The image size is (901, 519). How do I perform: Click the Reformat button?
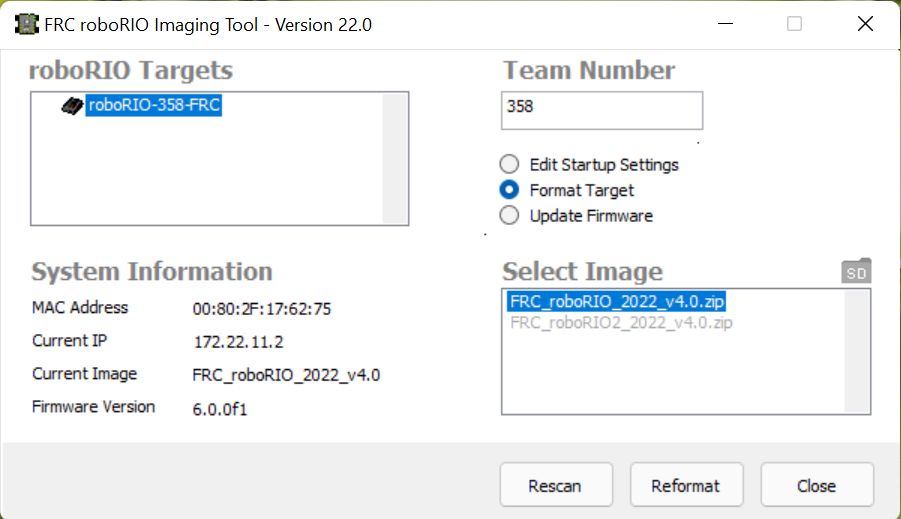pyautogui.click(x=686, y=485)
